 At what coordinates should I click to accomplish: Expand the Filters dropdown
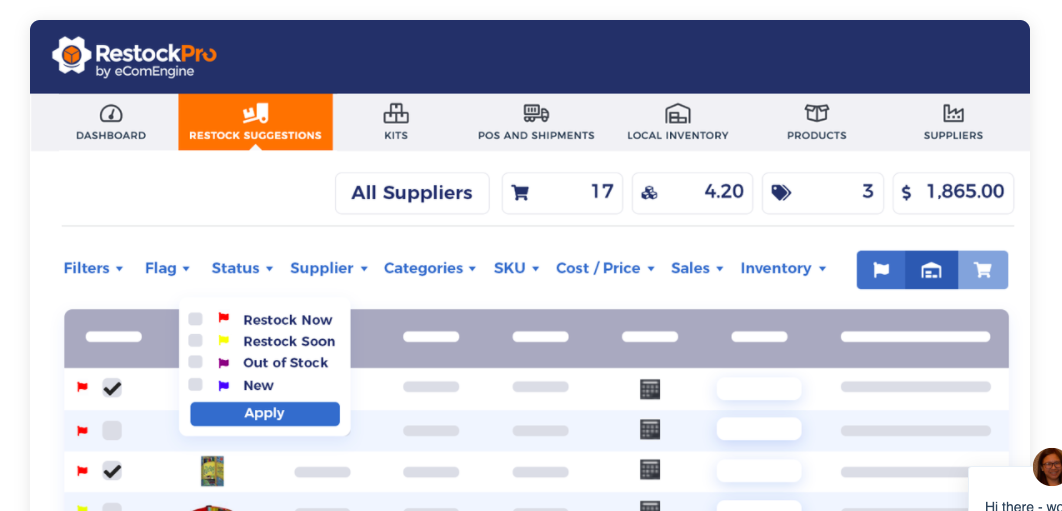click(x=93, y=268)
